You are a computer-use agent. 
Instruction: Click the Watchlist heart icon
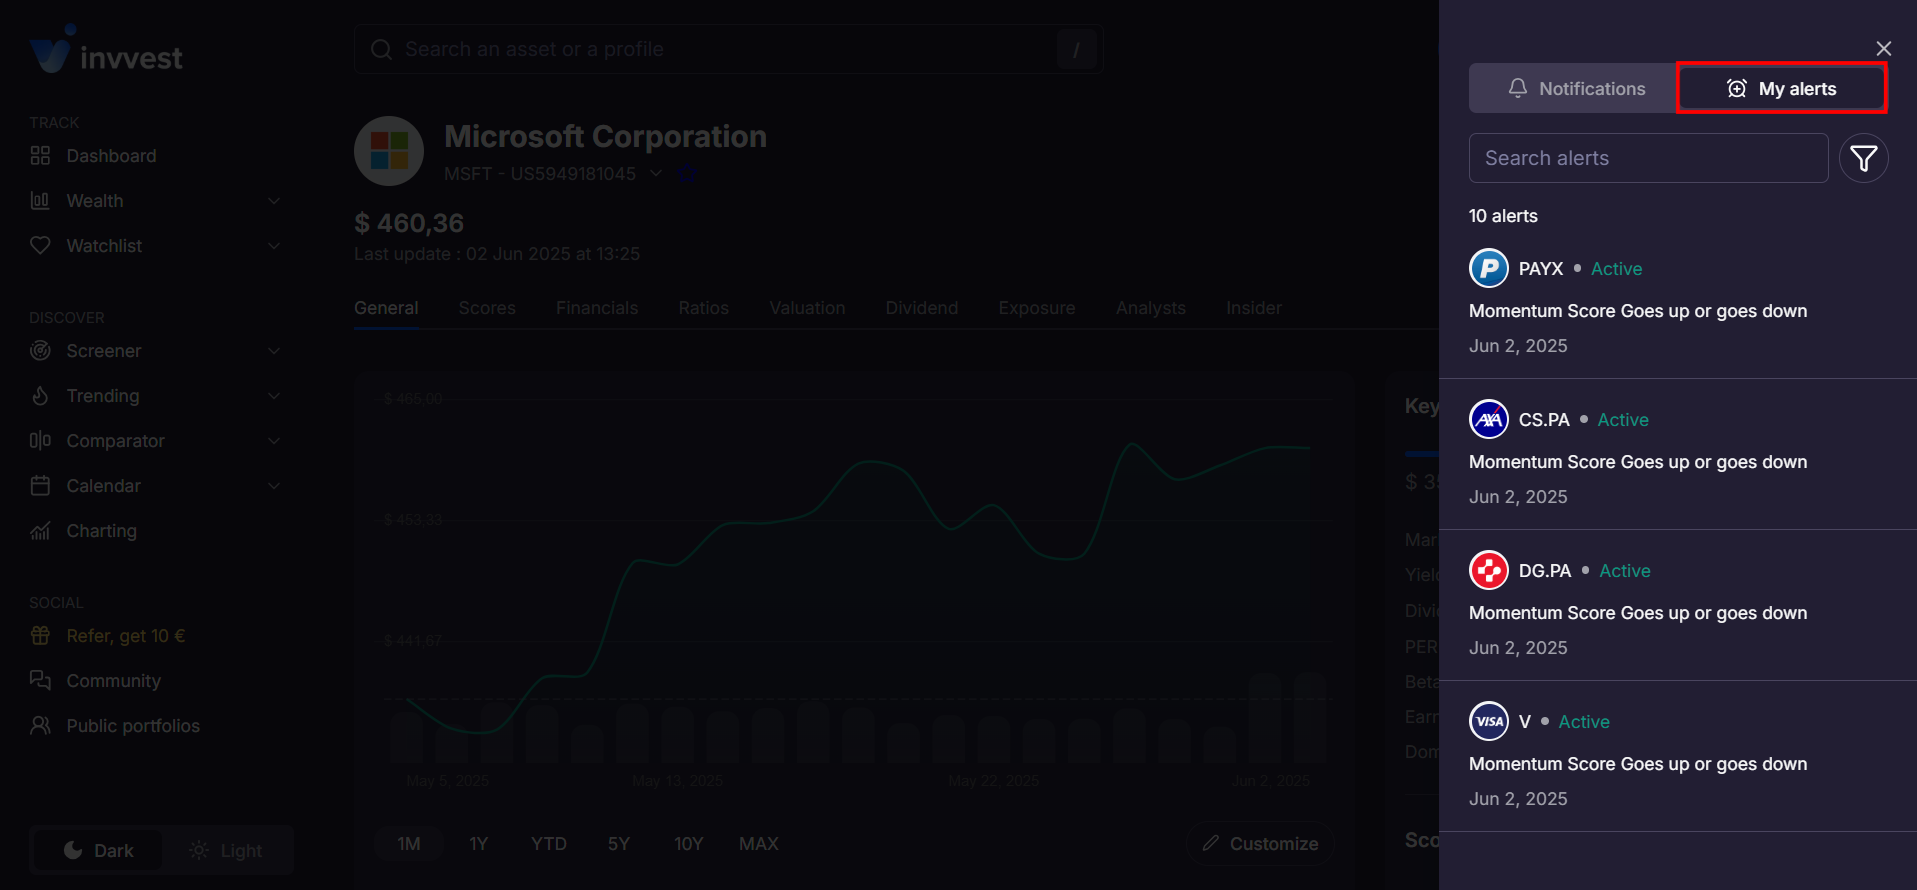tap(40, 246)
